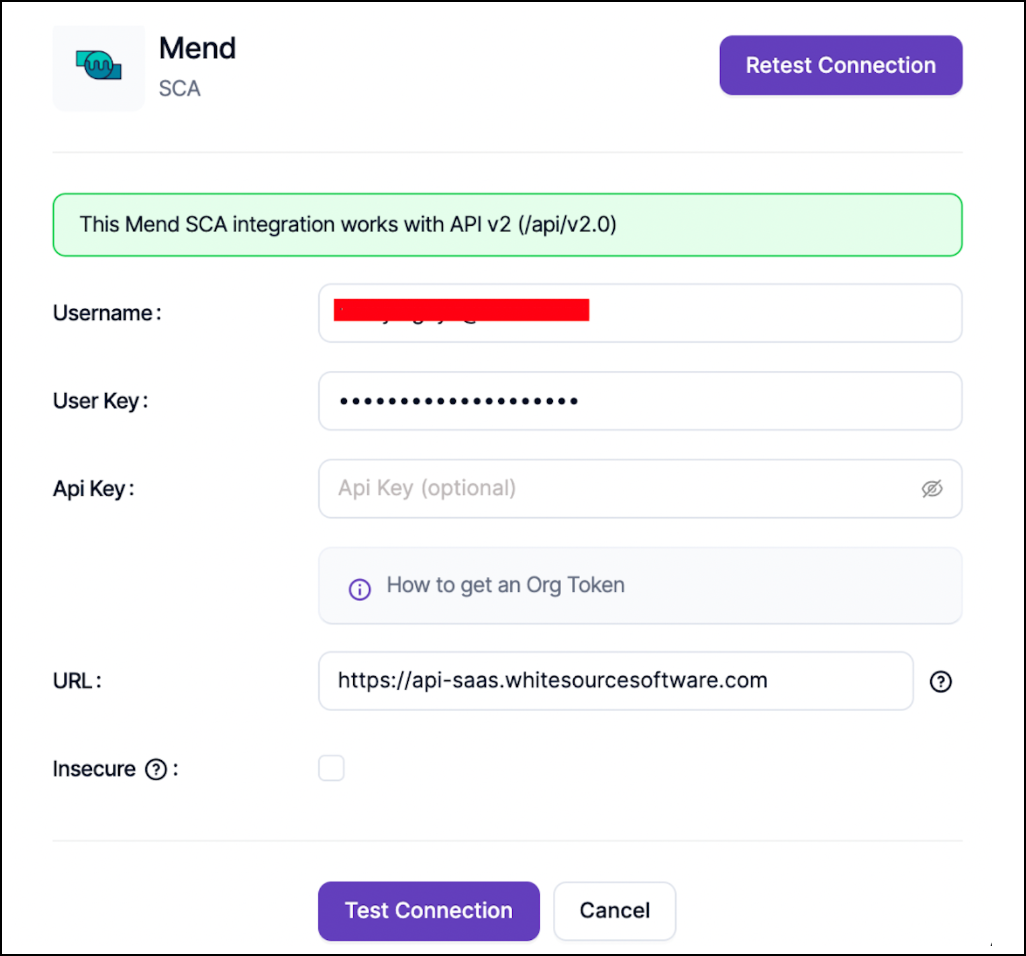Click the Mend title heading
Viewport: 1026px width, 956px height.
coord(198,48)
